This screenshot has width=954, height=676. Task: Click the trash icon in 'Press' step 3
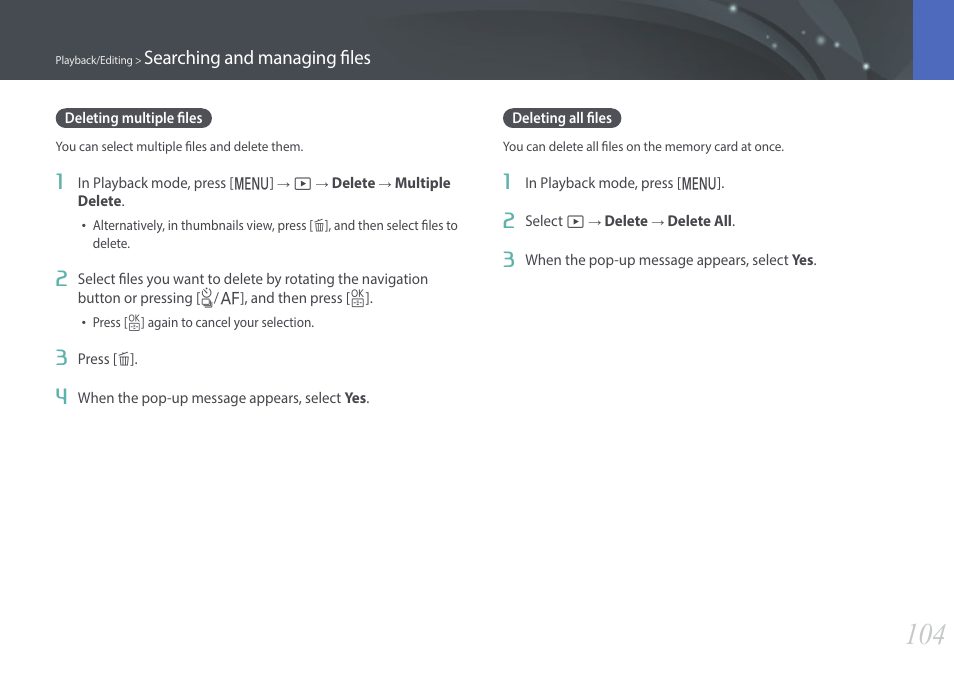(x=124, y=360)
